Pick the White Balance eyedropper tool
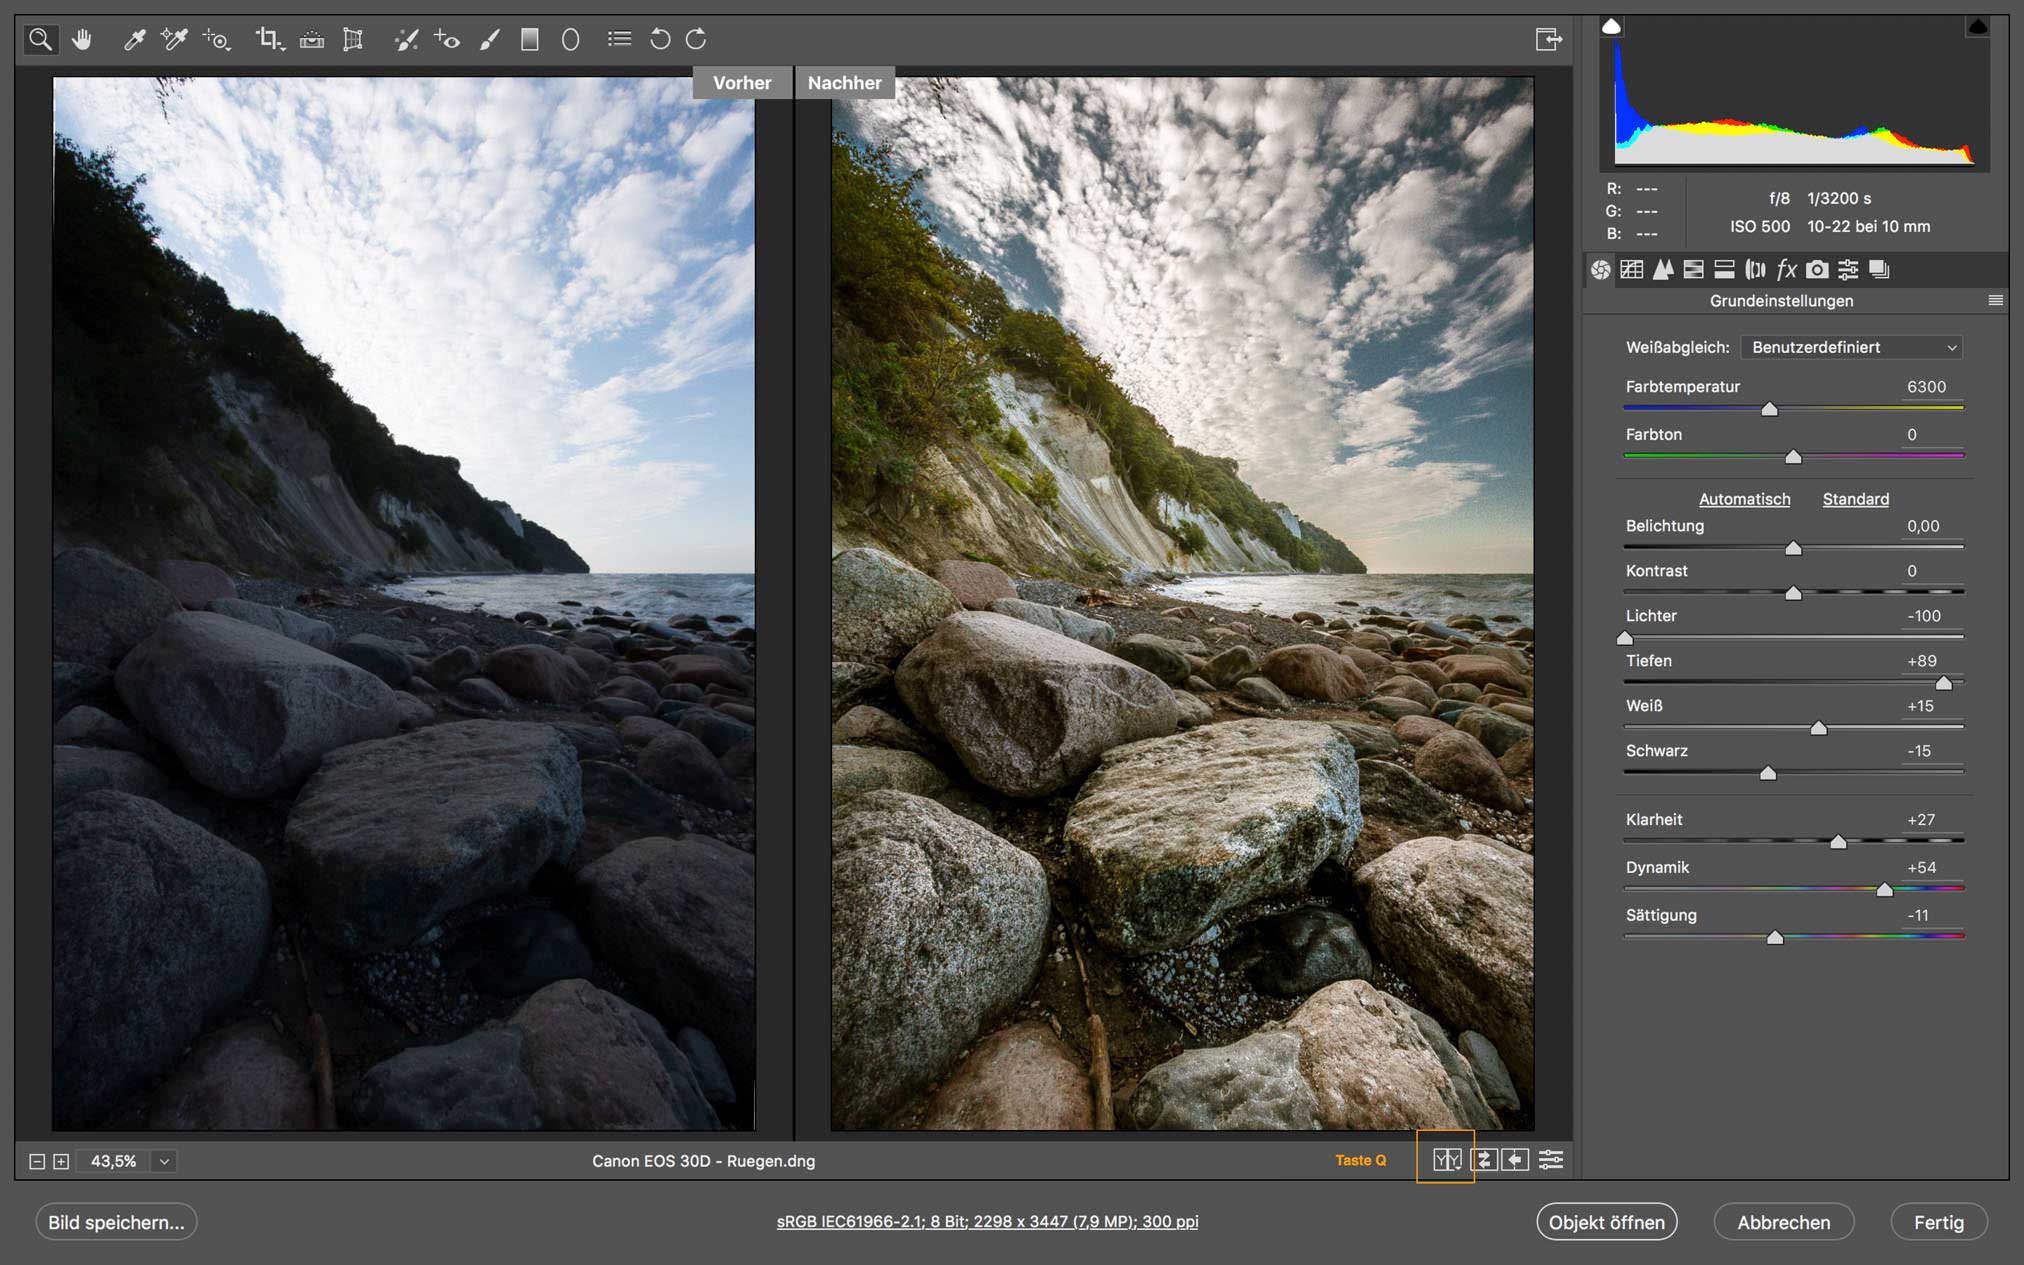 click(134, 39)
